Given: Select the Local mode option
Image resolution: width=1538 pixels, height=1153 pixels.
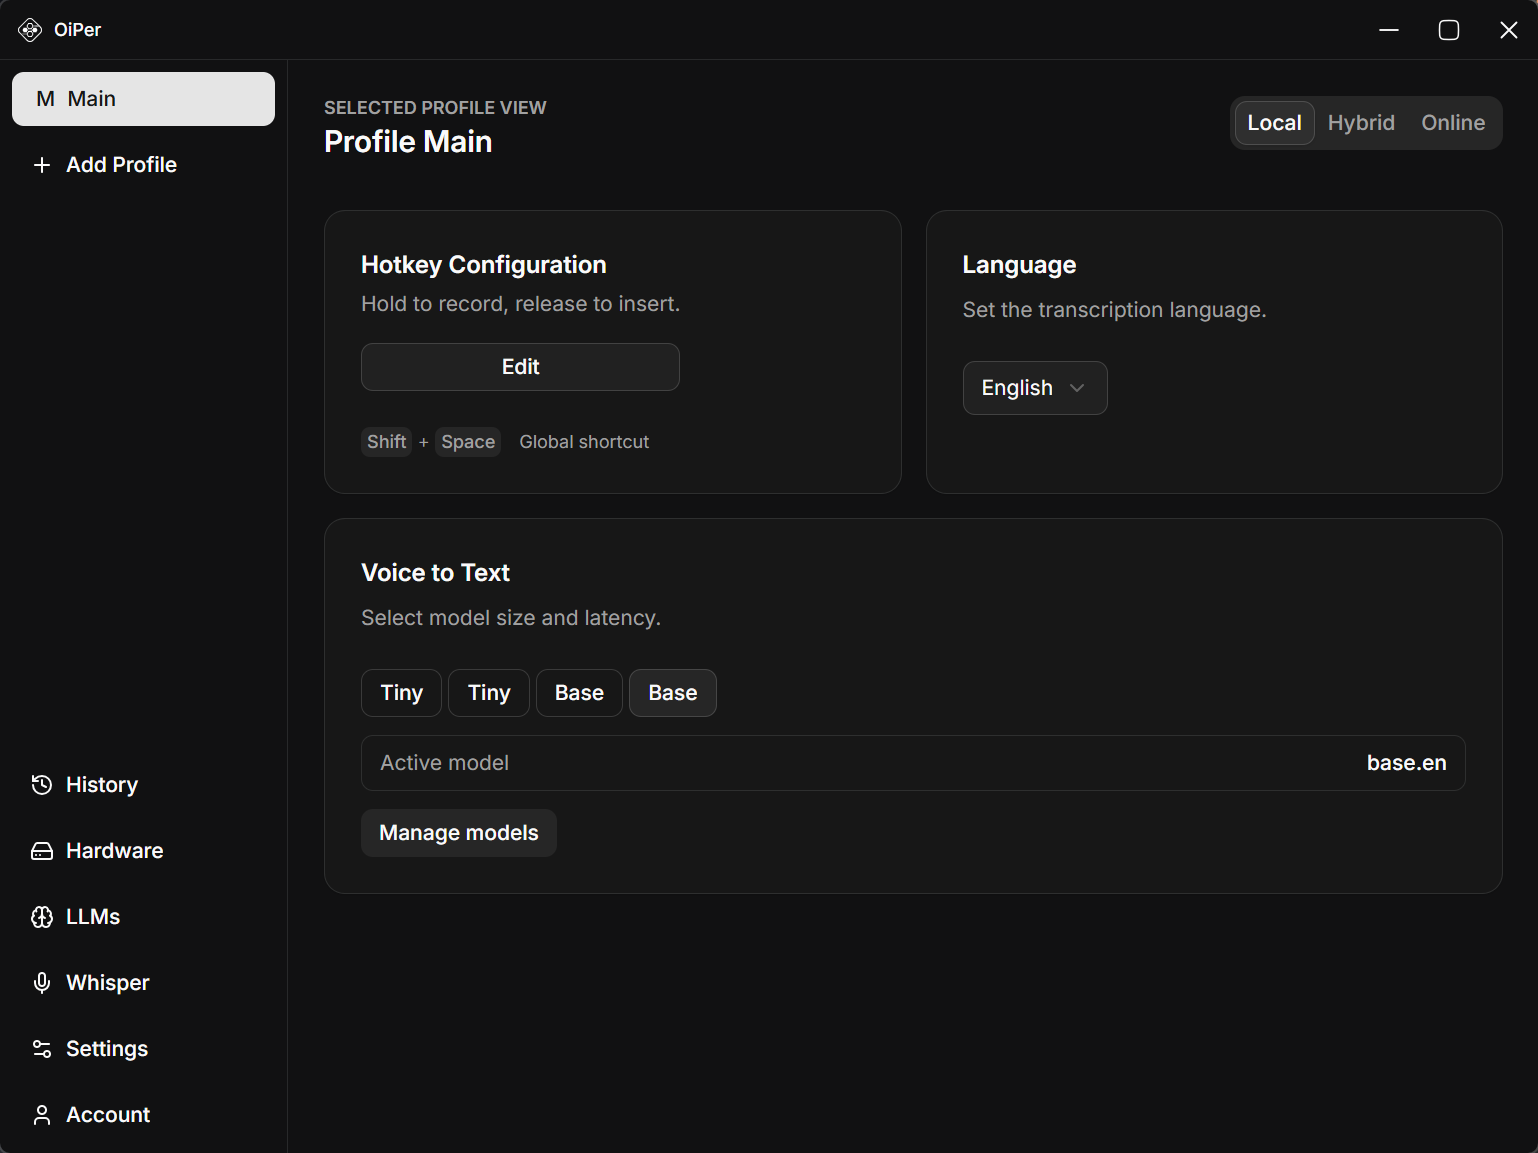Looking at the screenshot, I should 1273,123.
